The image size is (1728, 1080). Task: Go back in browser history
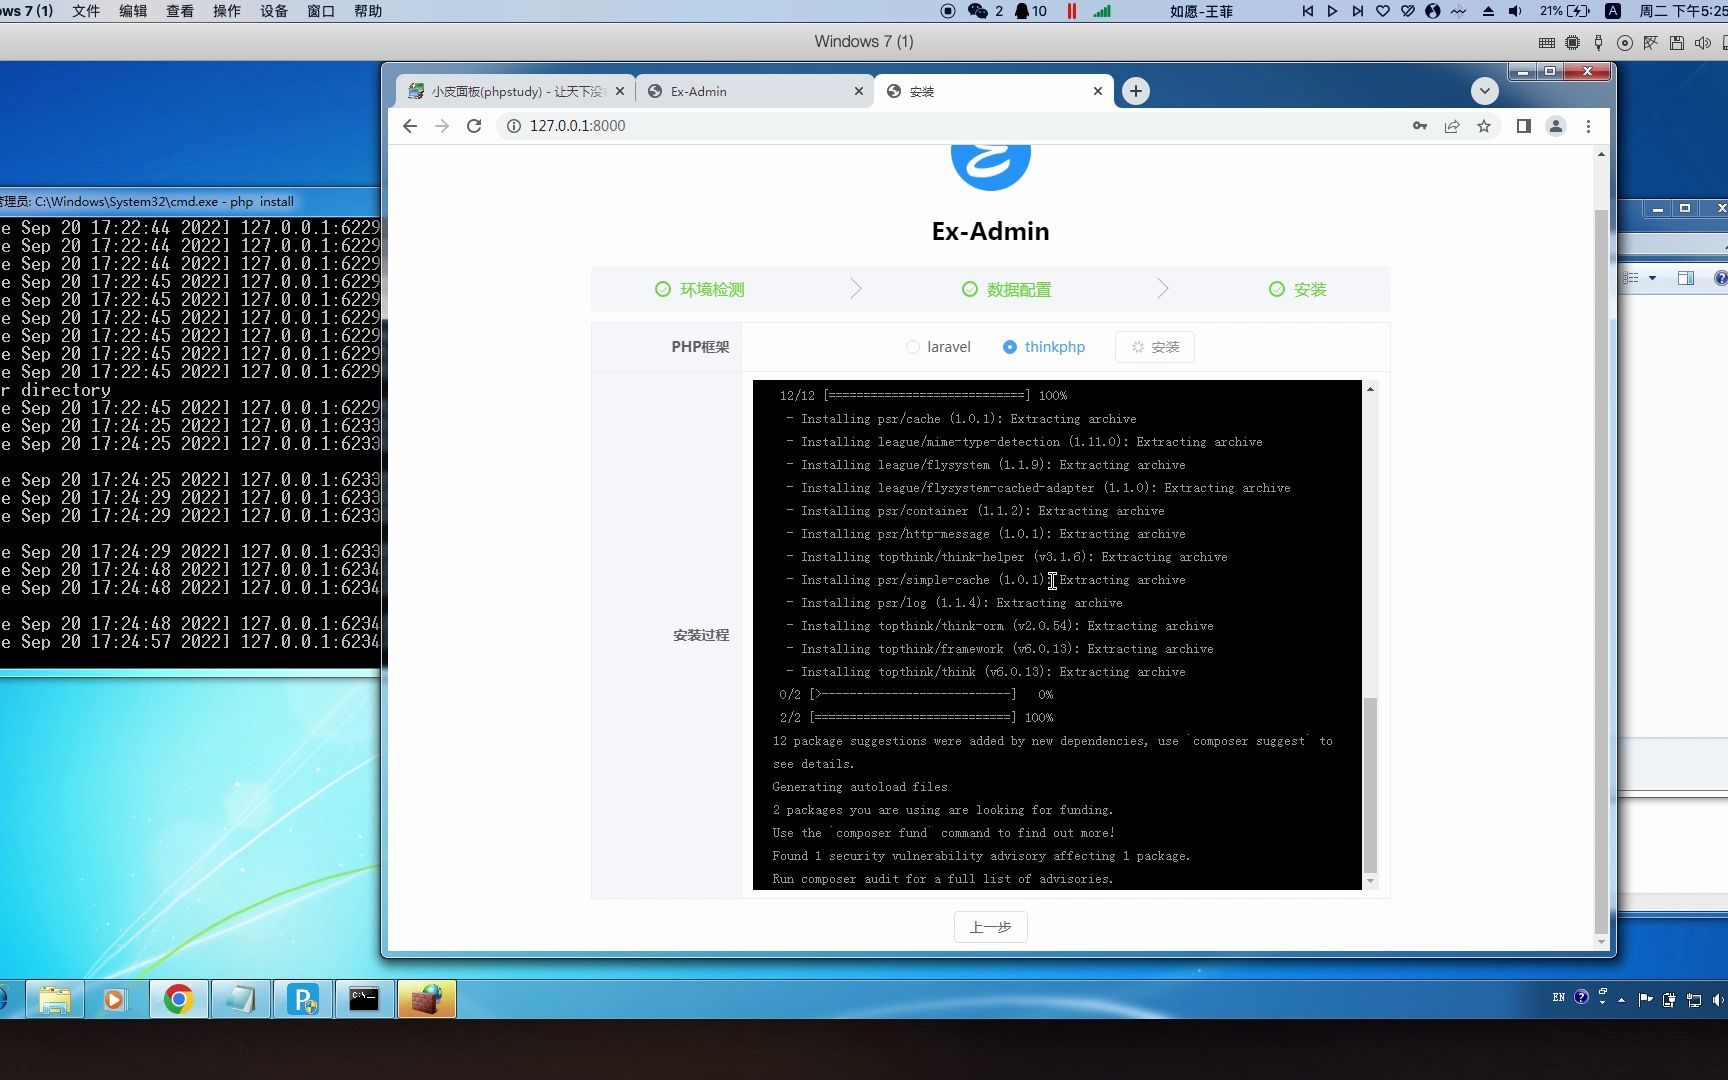pyautogui.click(x=410, y=126)
